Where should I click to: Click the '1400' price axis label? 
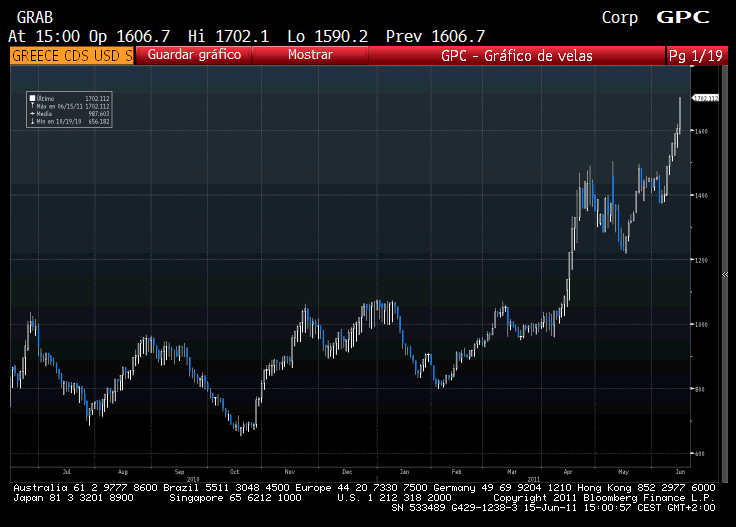pyautogui.click(x=701, y=195)
